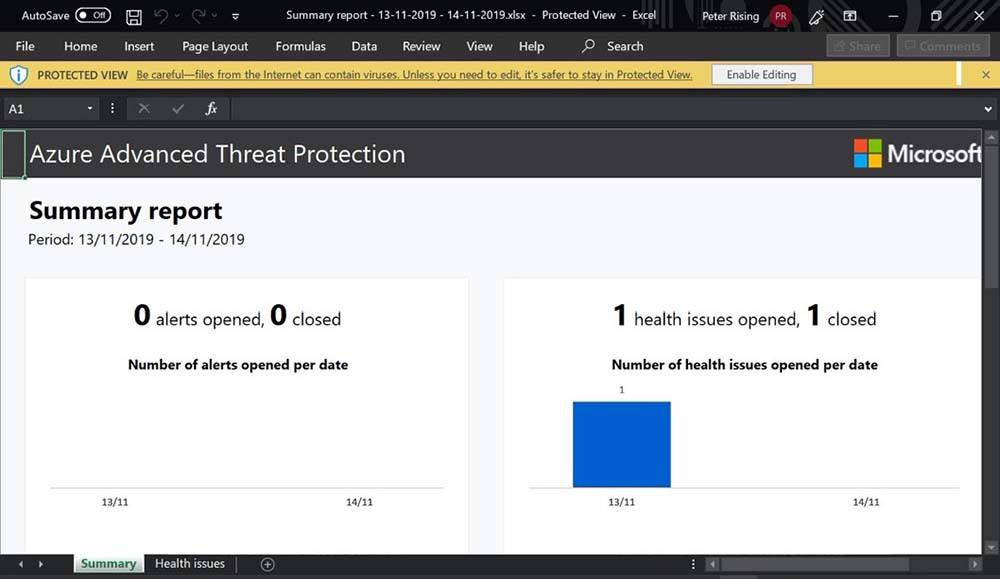Click the blue 13/11 health issues bar
The height and width of the screenshot is (579, 1000).
pyautogui.click(x=622, y=444)
